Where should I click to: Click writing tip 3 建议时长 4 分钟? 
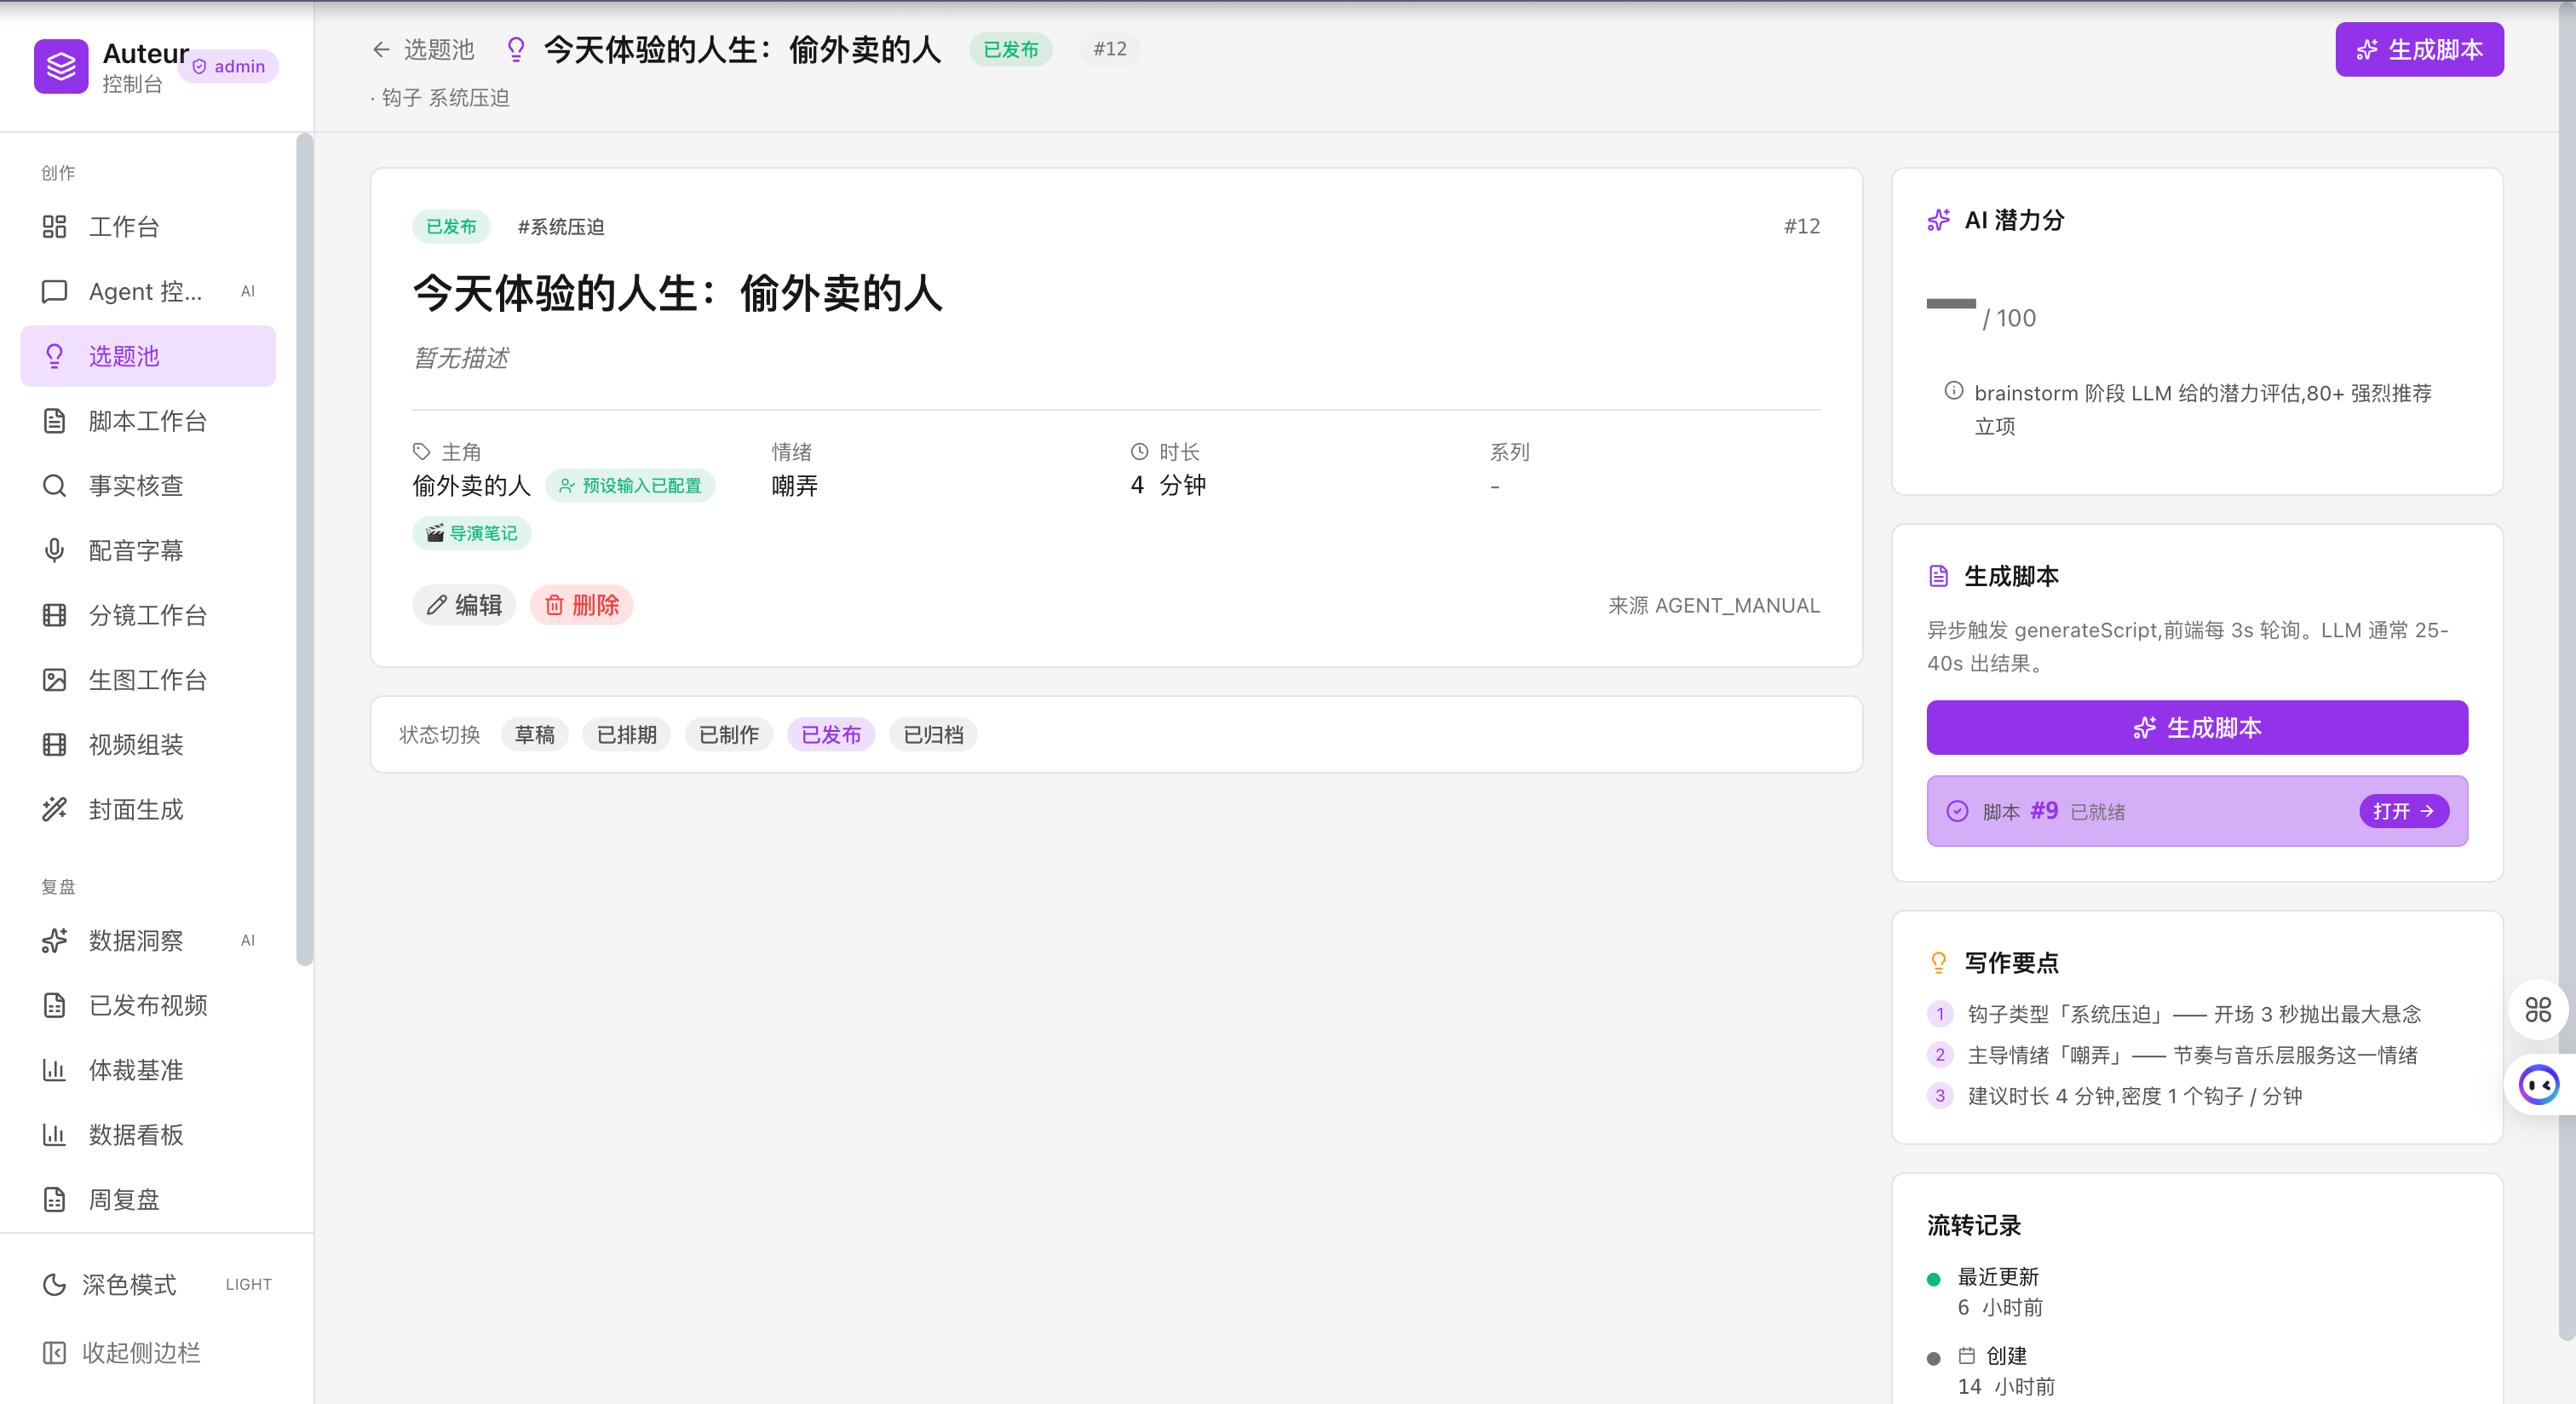click(x=2134, y=1096)
